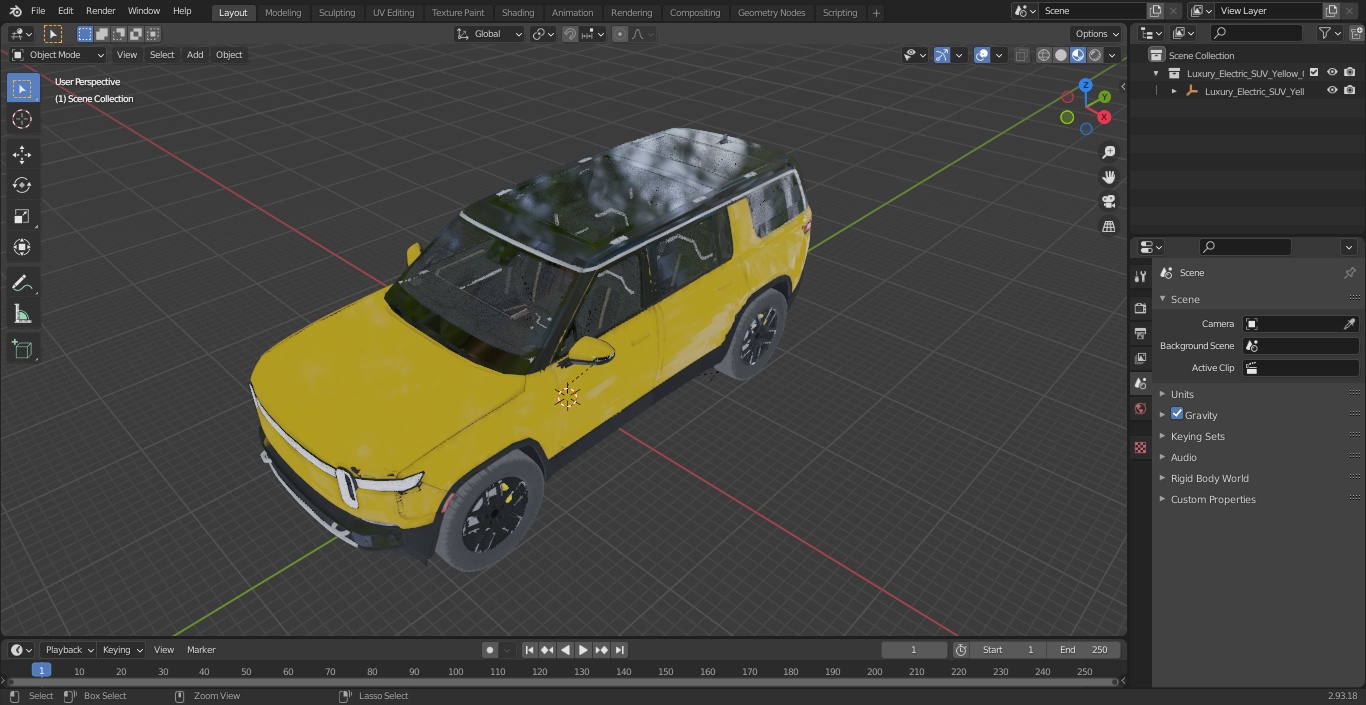Activate the Move tool
This screenshot has width=1366, height=705.
[22, 154]
